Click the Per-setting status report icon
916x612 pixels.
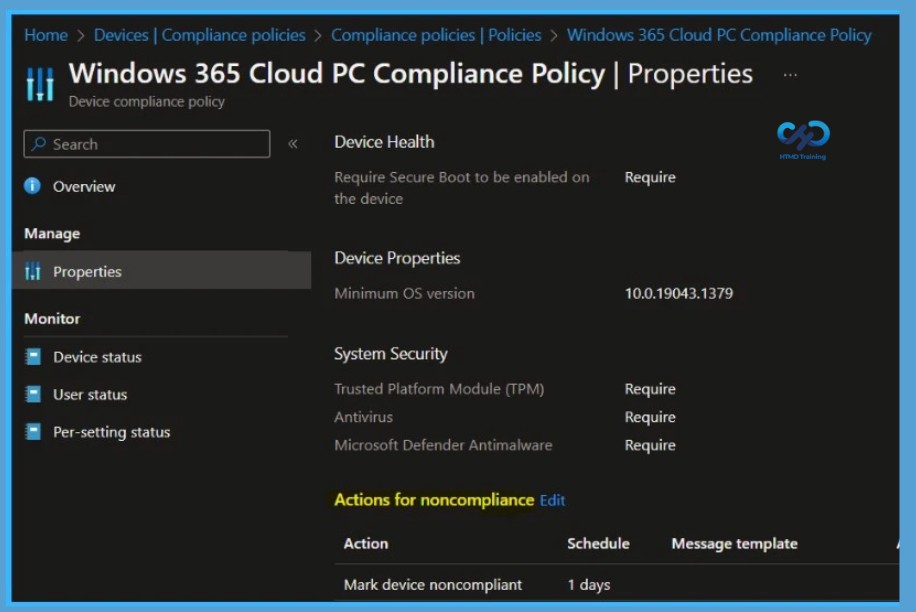(33, 432)
